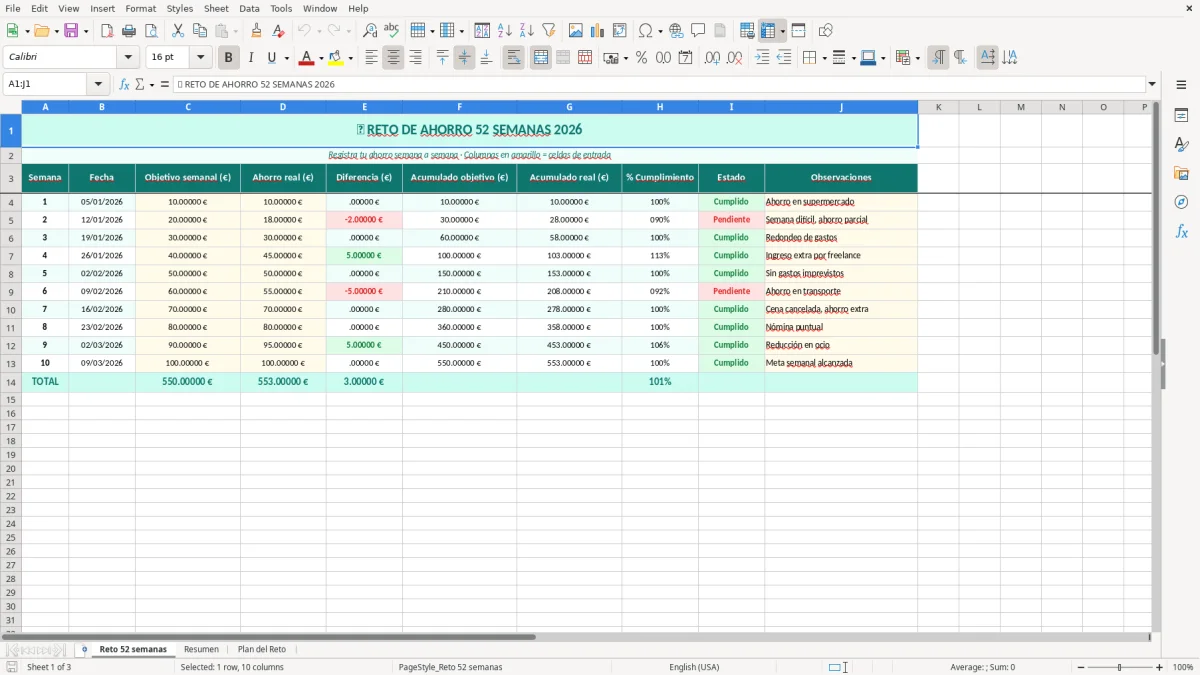Screen dimensions: 1200x675
Task: Open the Data menu
Action: (x=249, y=8)
